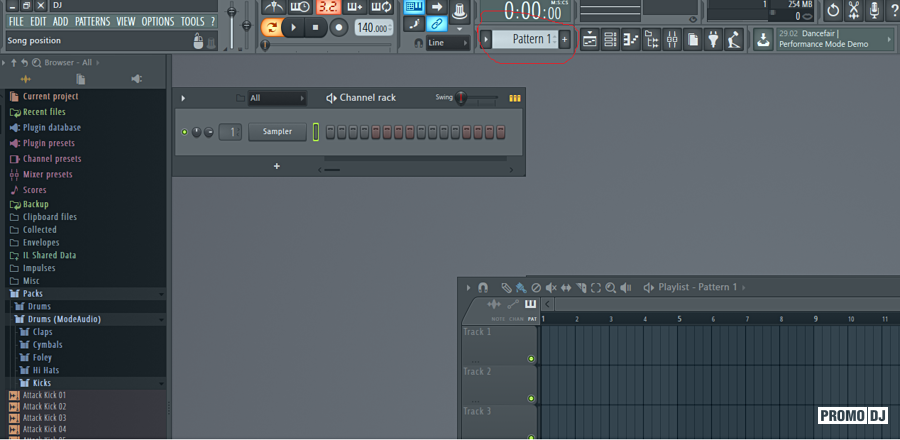The height and width of the screenshot is (440, 900).
Task: Open the Playlist view from toolbar
Action: coord(589,40)
